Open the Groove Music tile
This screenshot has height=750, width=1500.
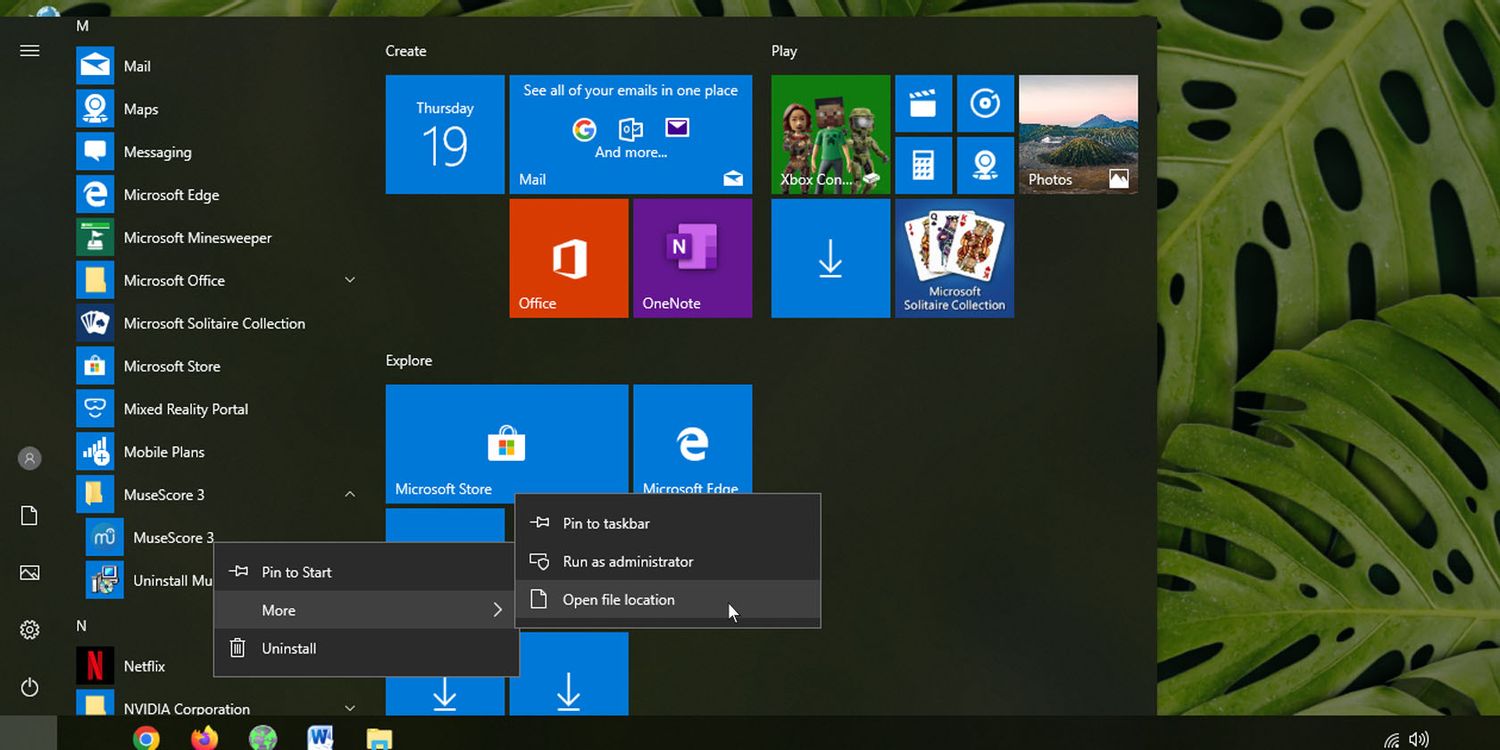985,103
